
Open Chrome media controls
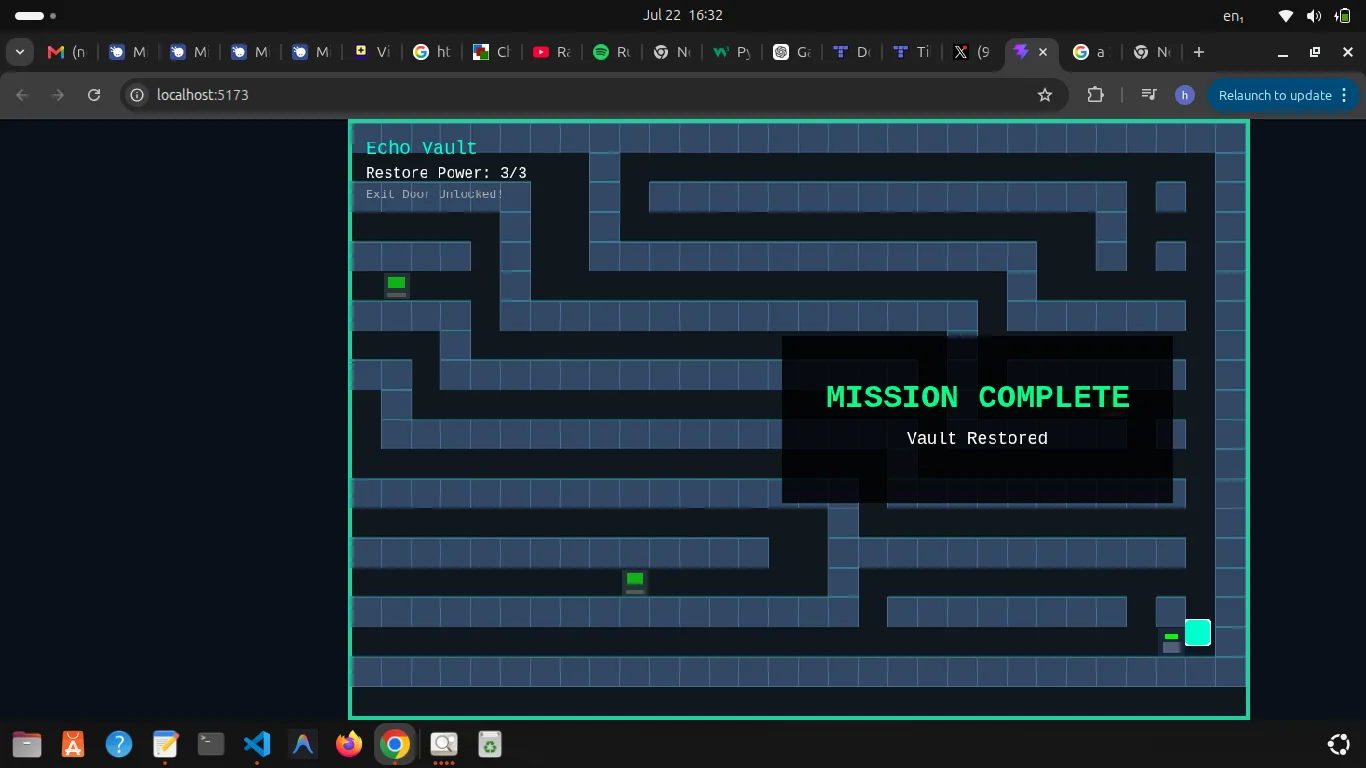coord(1149,95)
